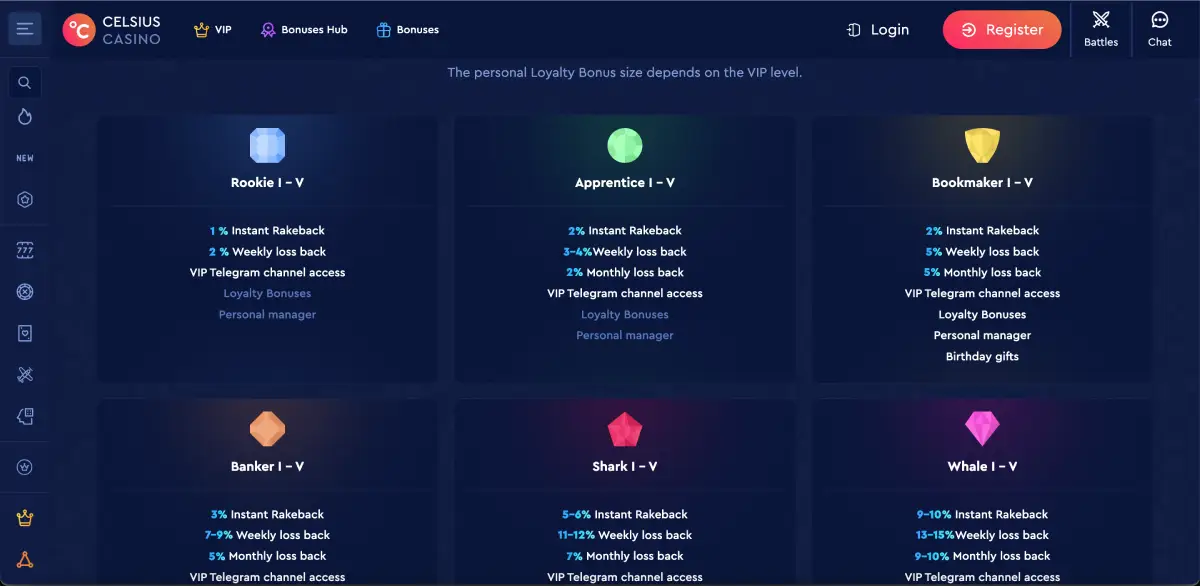The height and width of the screenshot is (586, 1200).
Task: Click the Whale I-V gem thumbnail
Action: (982, 428)
